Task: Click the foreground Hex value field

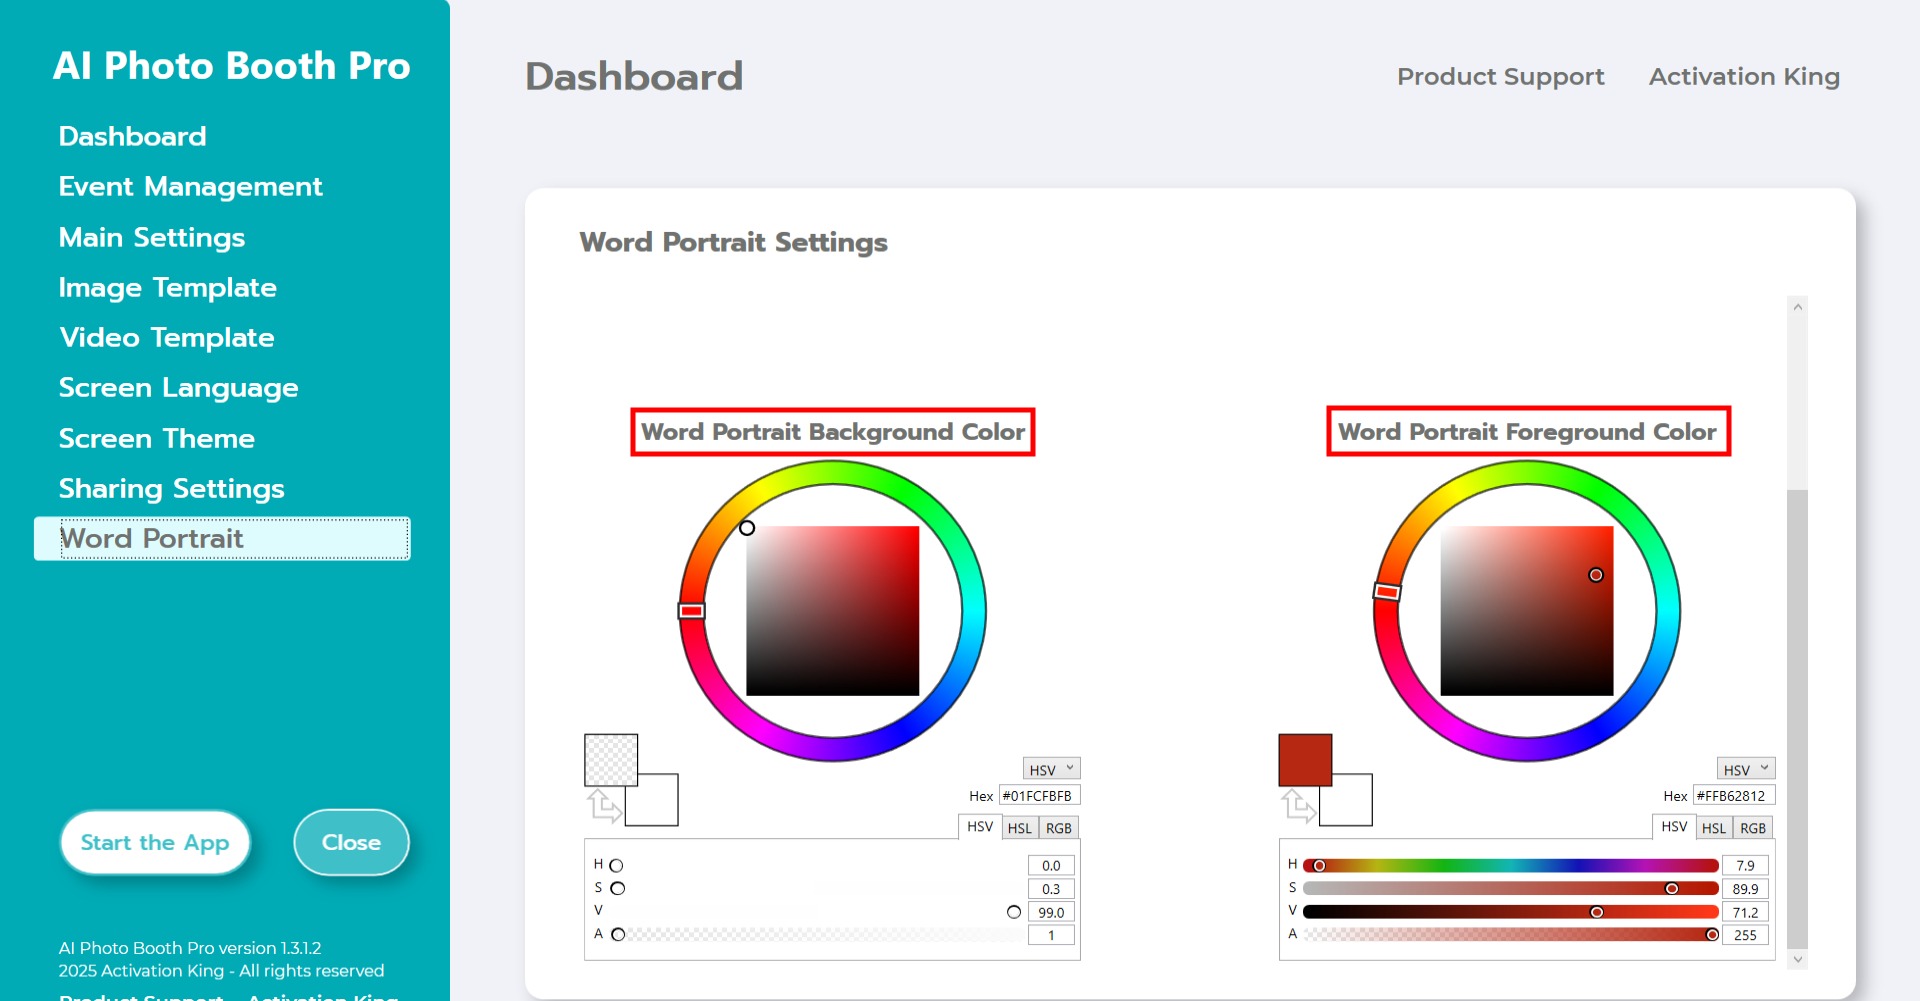Action: [1734, 796]
